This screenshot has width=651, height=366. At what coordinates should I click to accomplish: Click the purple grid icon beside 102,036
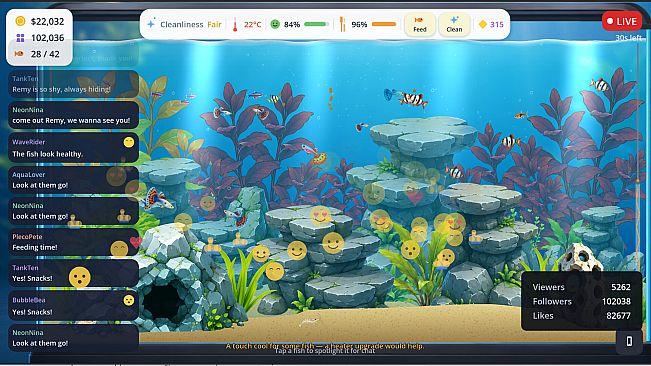(20, 38)
